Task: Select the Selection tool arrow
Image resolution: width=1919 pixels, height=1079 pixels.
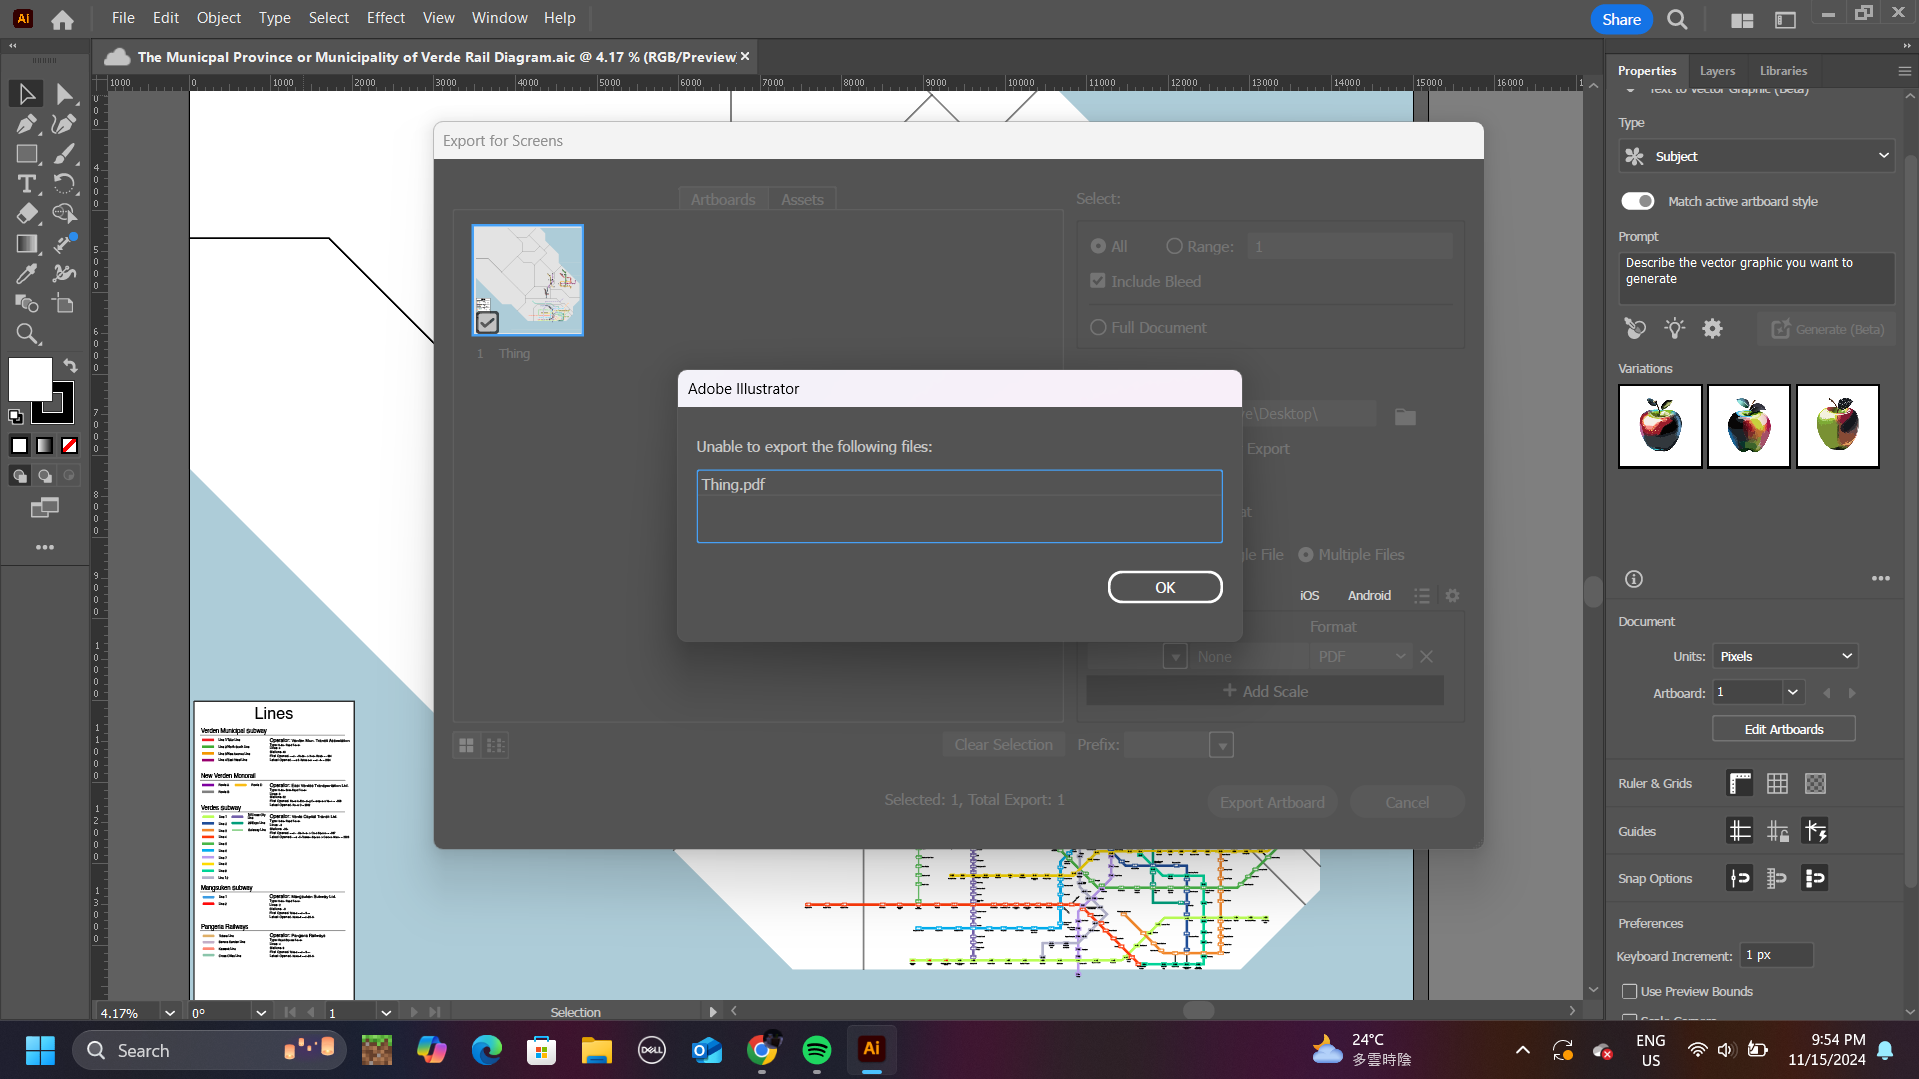Action: [x=27, y=94]
